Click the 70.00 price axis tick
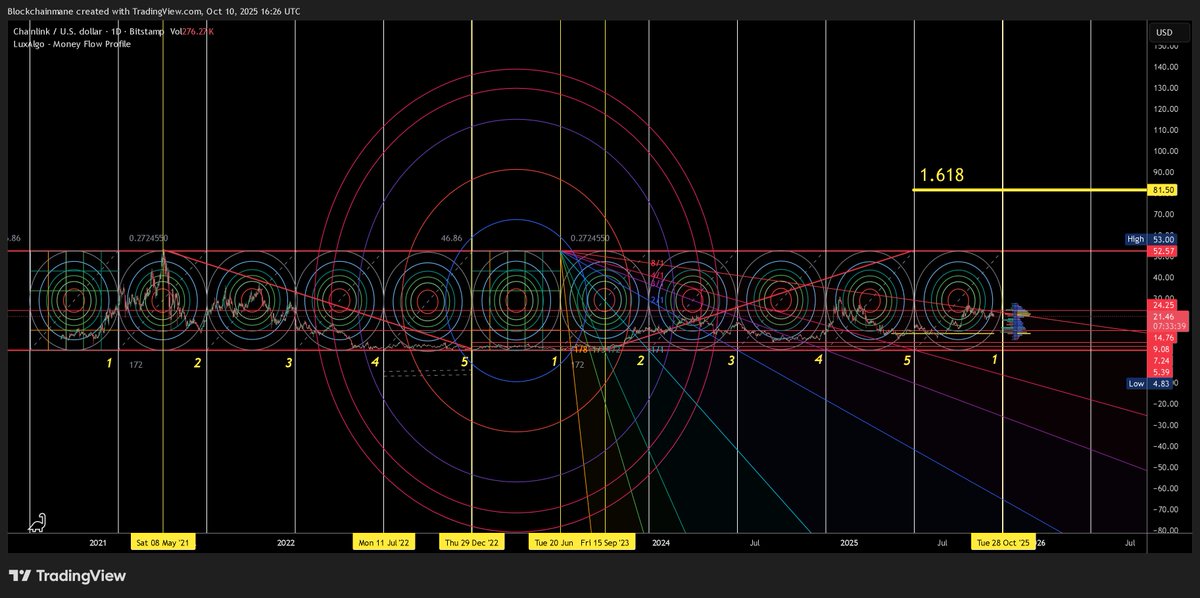Screen dimensions: 1200x598 tap(1163, 215)
